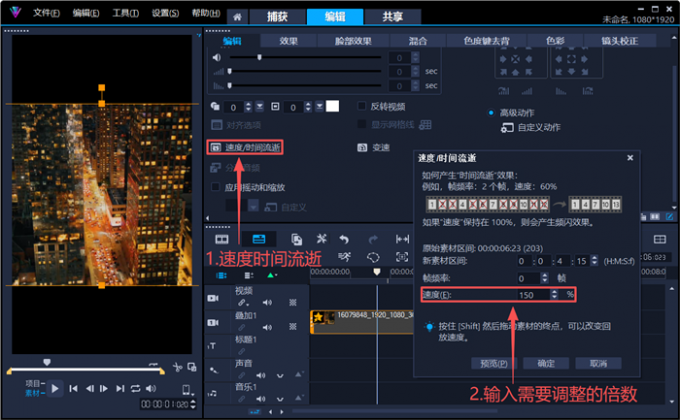Click the 速度 percent input field

coord(533,295)
